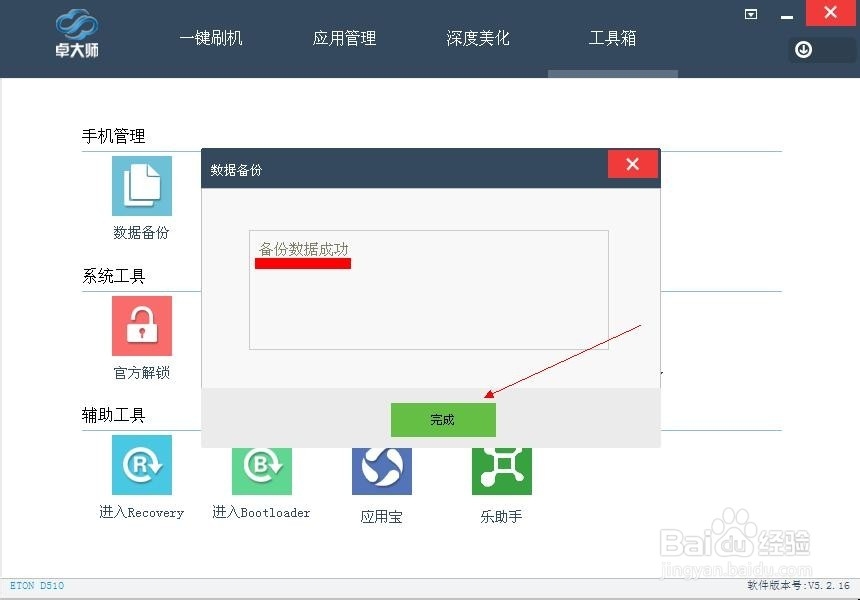Open the download manager circle icon
Screen dimensions: 860x600
click(x=804, y=49)
